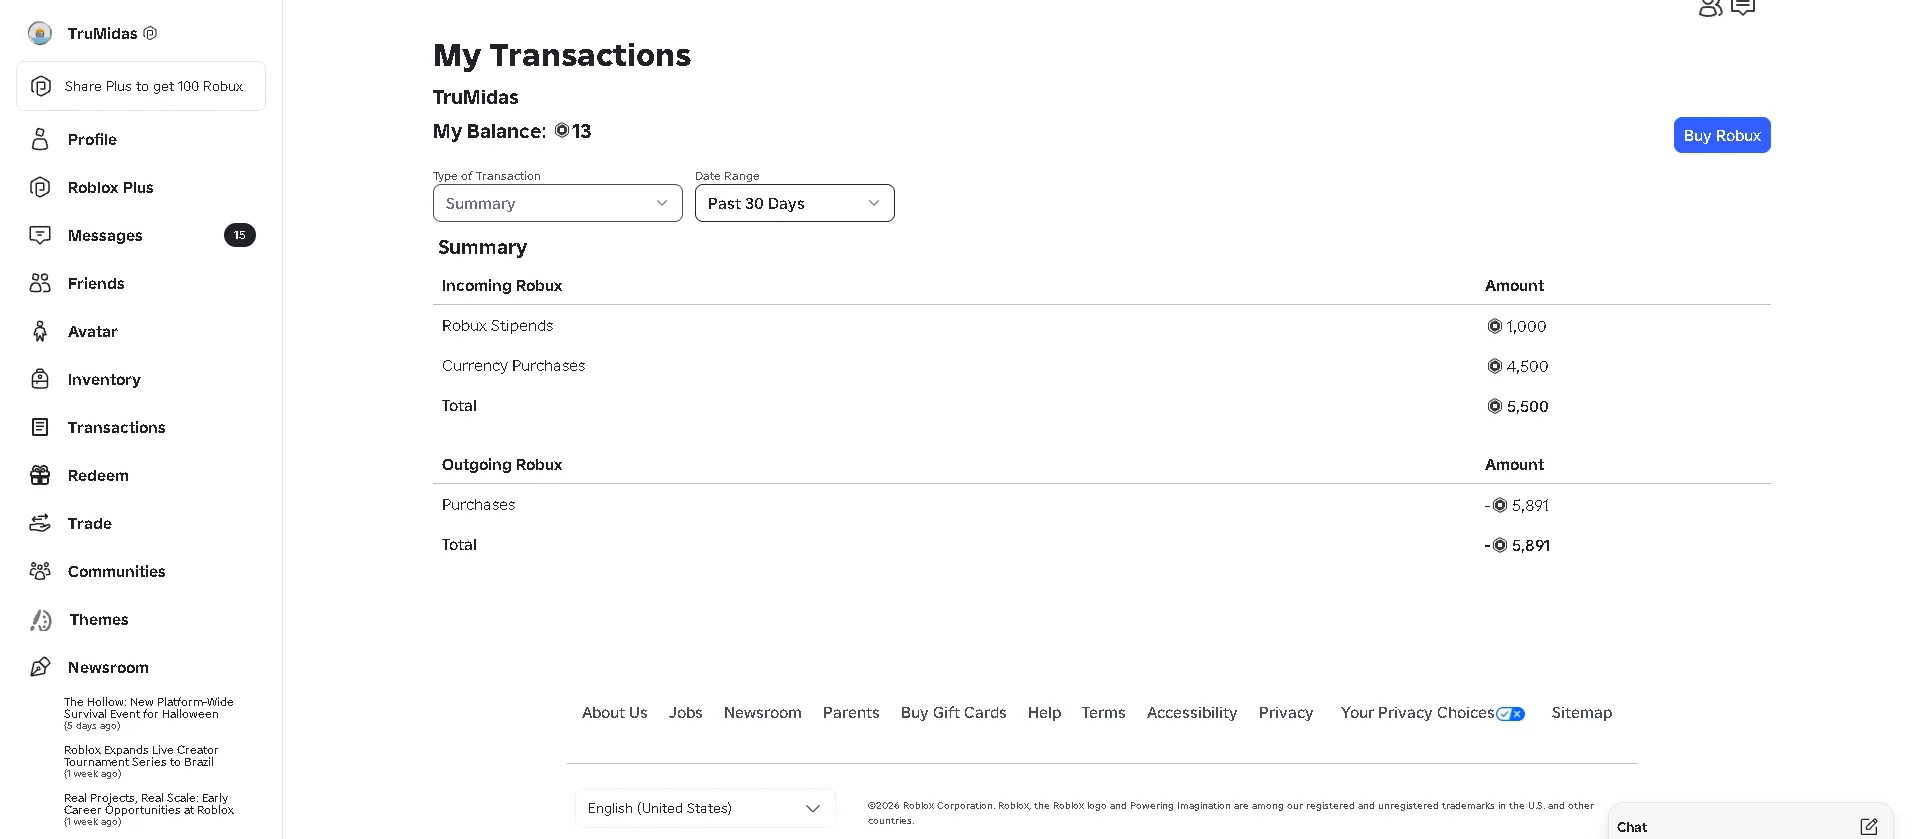Click the Buy Robux button
Screen dimensions: 1919x839
[1722, 135]
